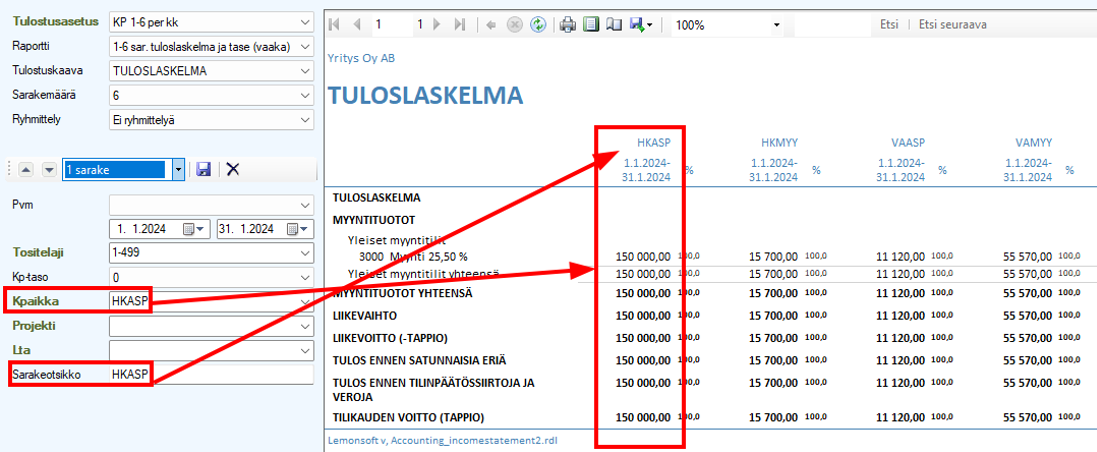Open the start date calendar for 1.1.2024
The height and width of the screenshot is (452, 1097).
pyautogui.click(x=195, y=229)
